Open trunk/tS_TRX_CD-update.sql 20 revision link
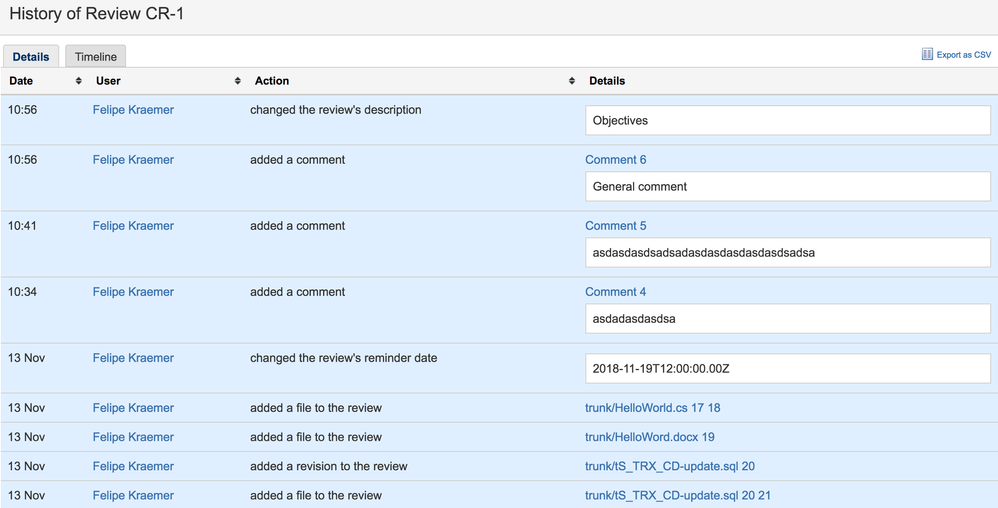 670,467
